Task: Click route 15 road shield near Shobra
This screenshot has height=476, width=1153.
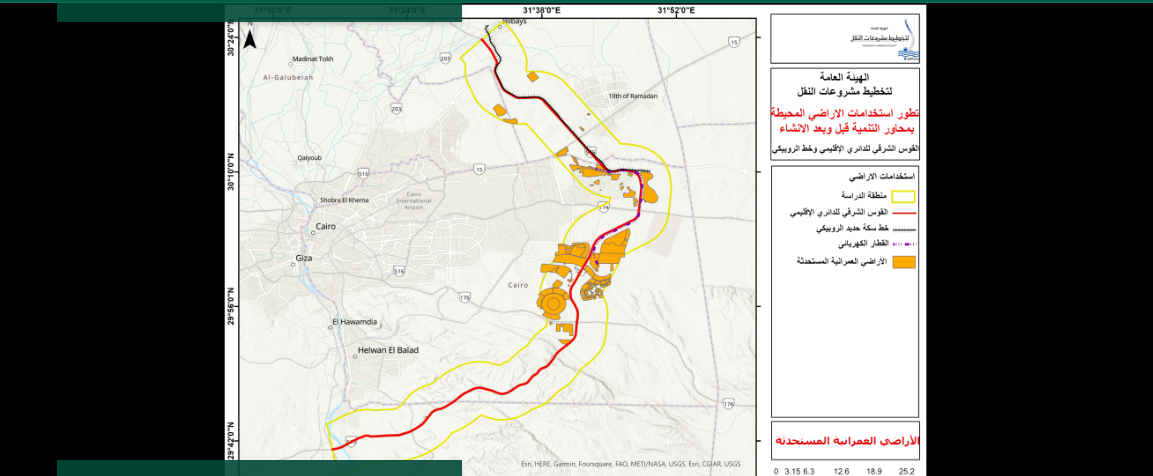Action: tap(479, 171)
